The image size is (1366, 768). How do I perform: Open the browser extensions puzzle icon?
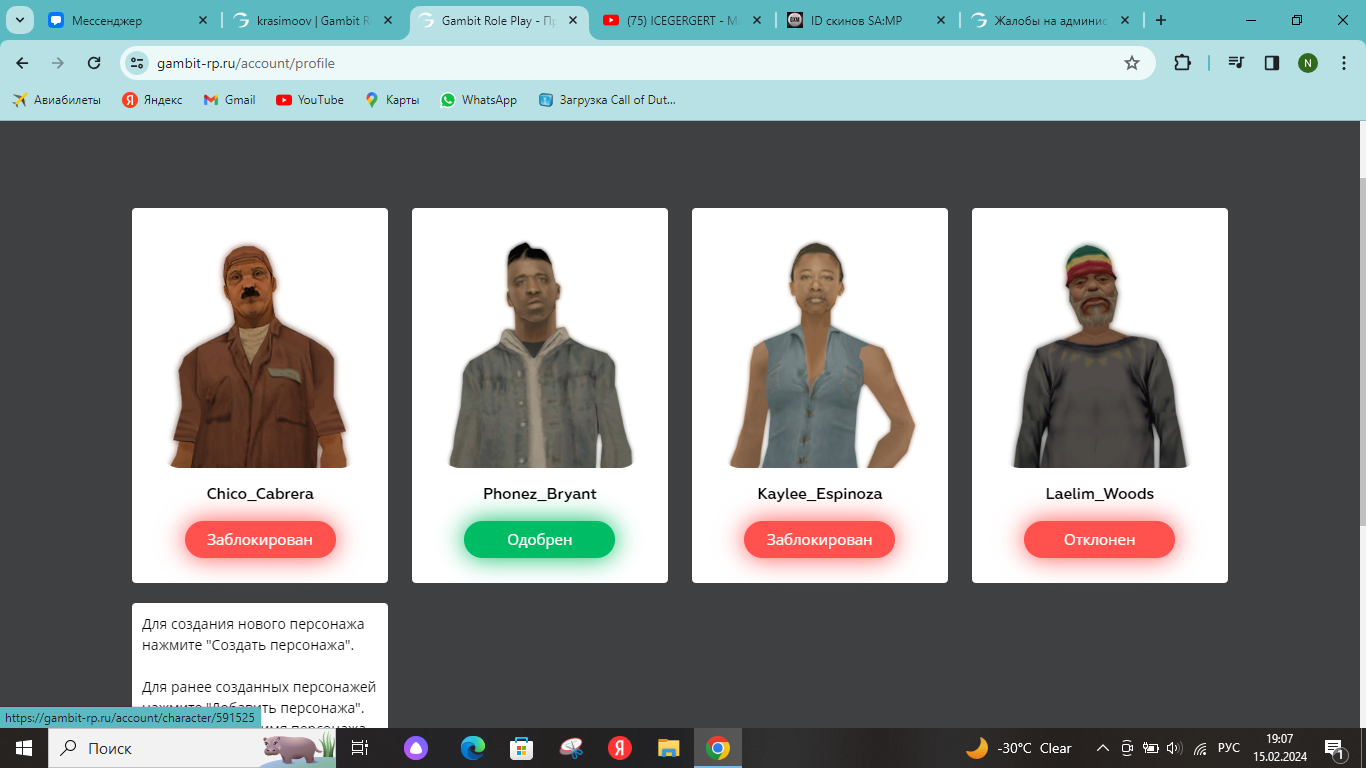tap(1182, 63)
